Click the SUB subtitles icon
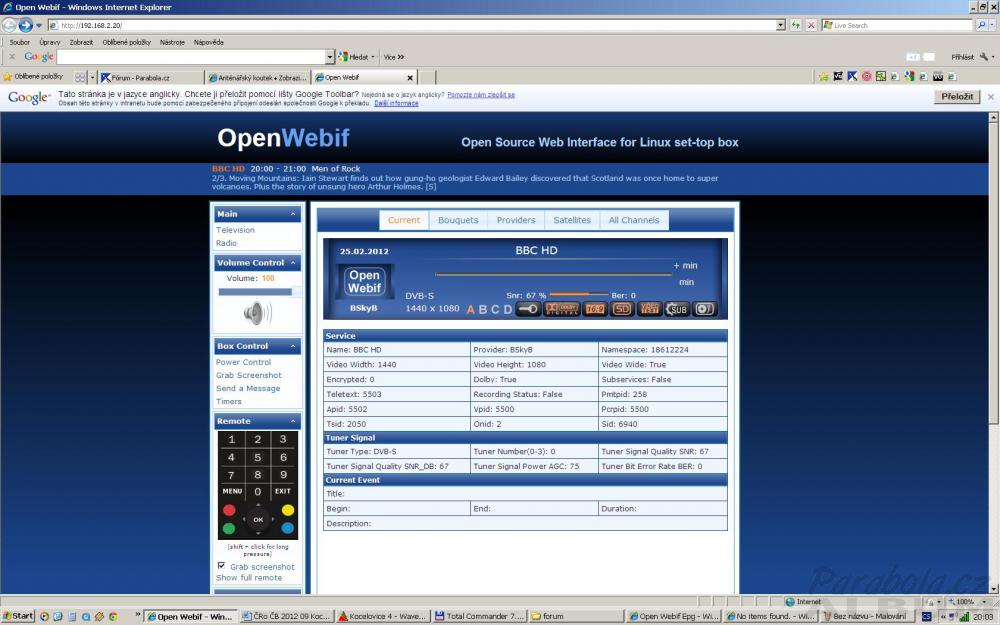The image size is (1000, 625). (x=677, y=309)
